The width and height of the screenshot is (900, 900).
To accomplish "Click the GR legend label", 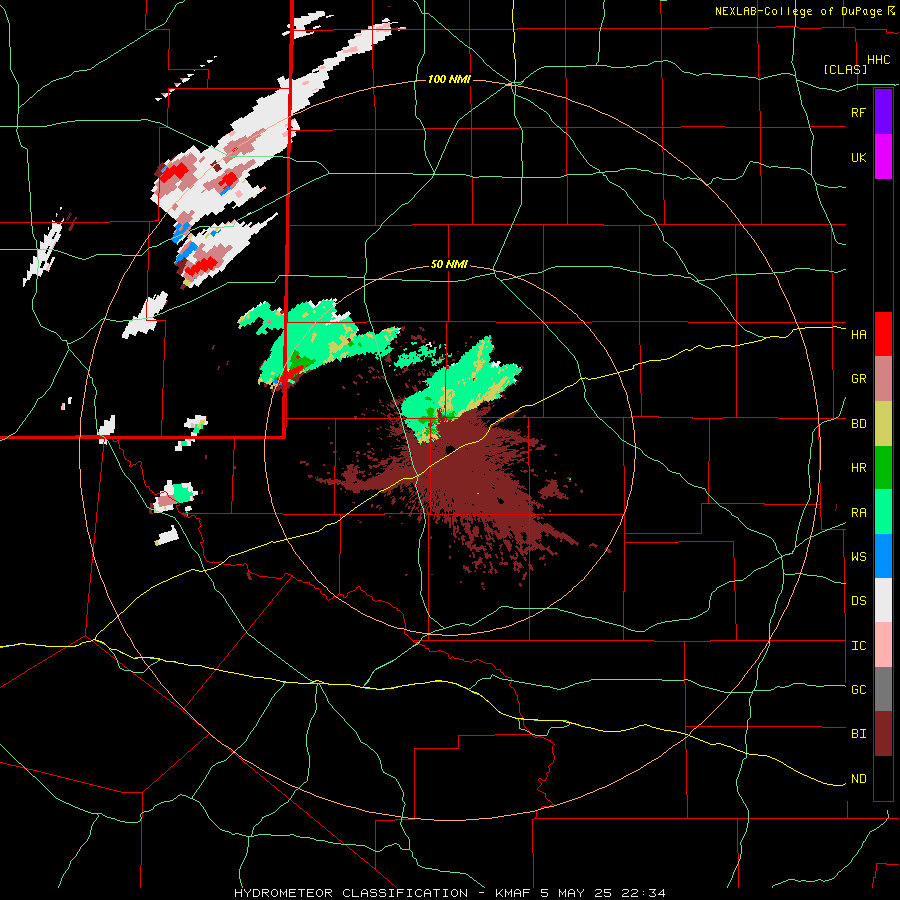I will pyautogui.click(x=858, y=379).
